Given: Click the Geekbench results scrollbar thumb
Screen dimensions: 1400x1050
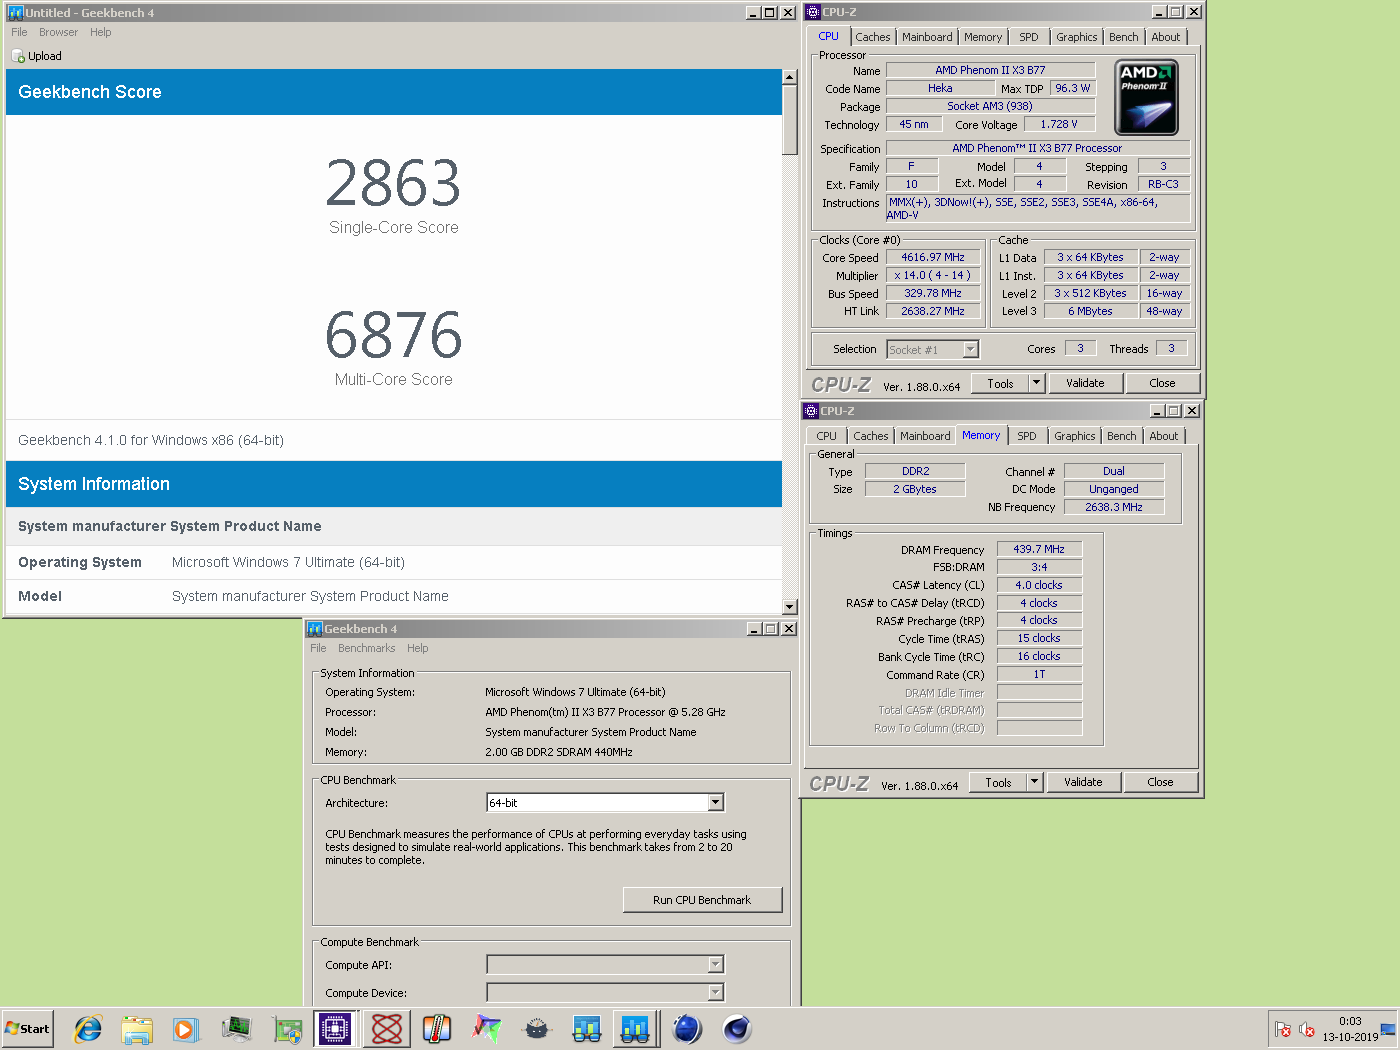Looking at the screenshot, I should click(x=790, y=120).
